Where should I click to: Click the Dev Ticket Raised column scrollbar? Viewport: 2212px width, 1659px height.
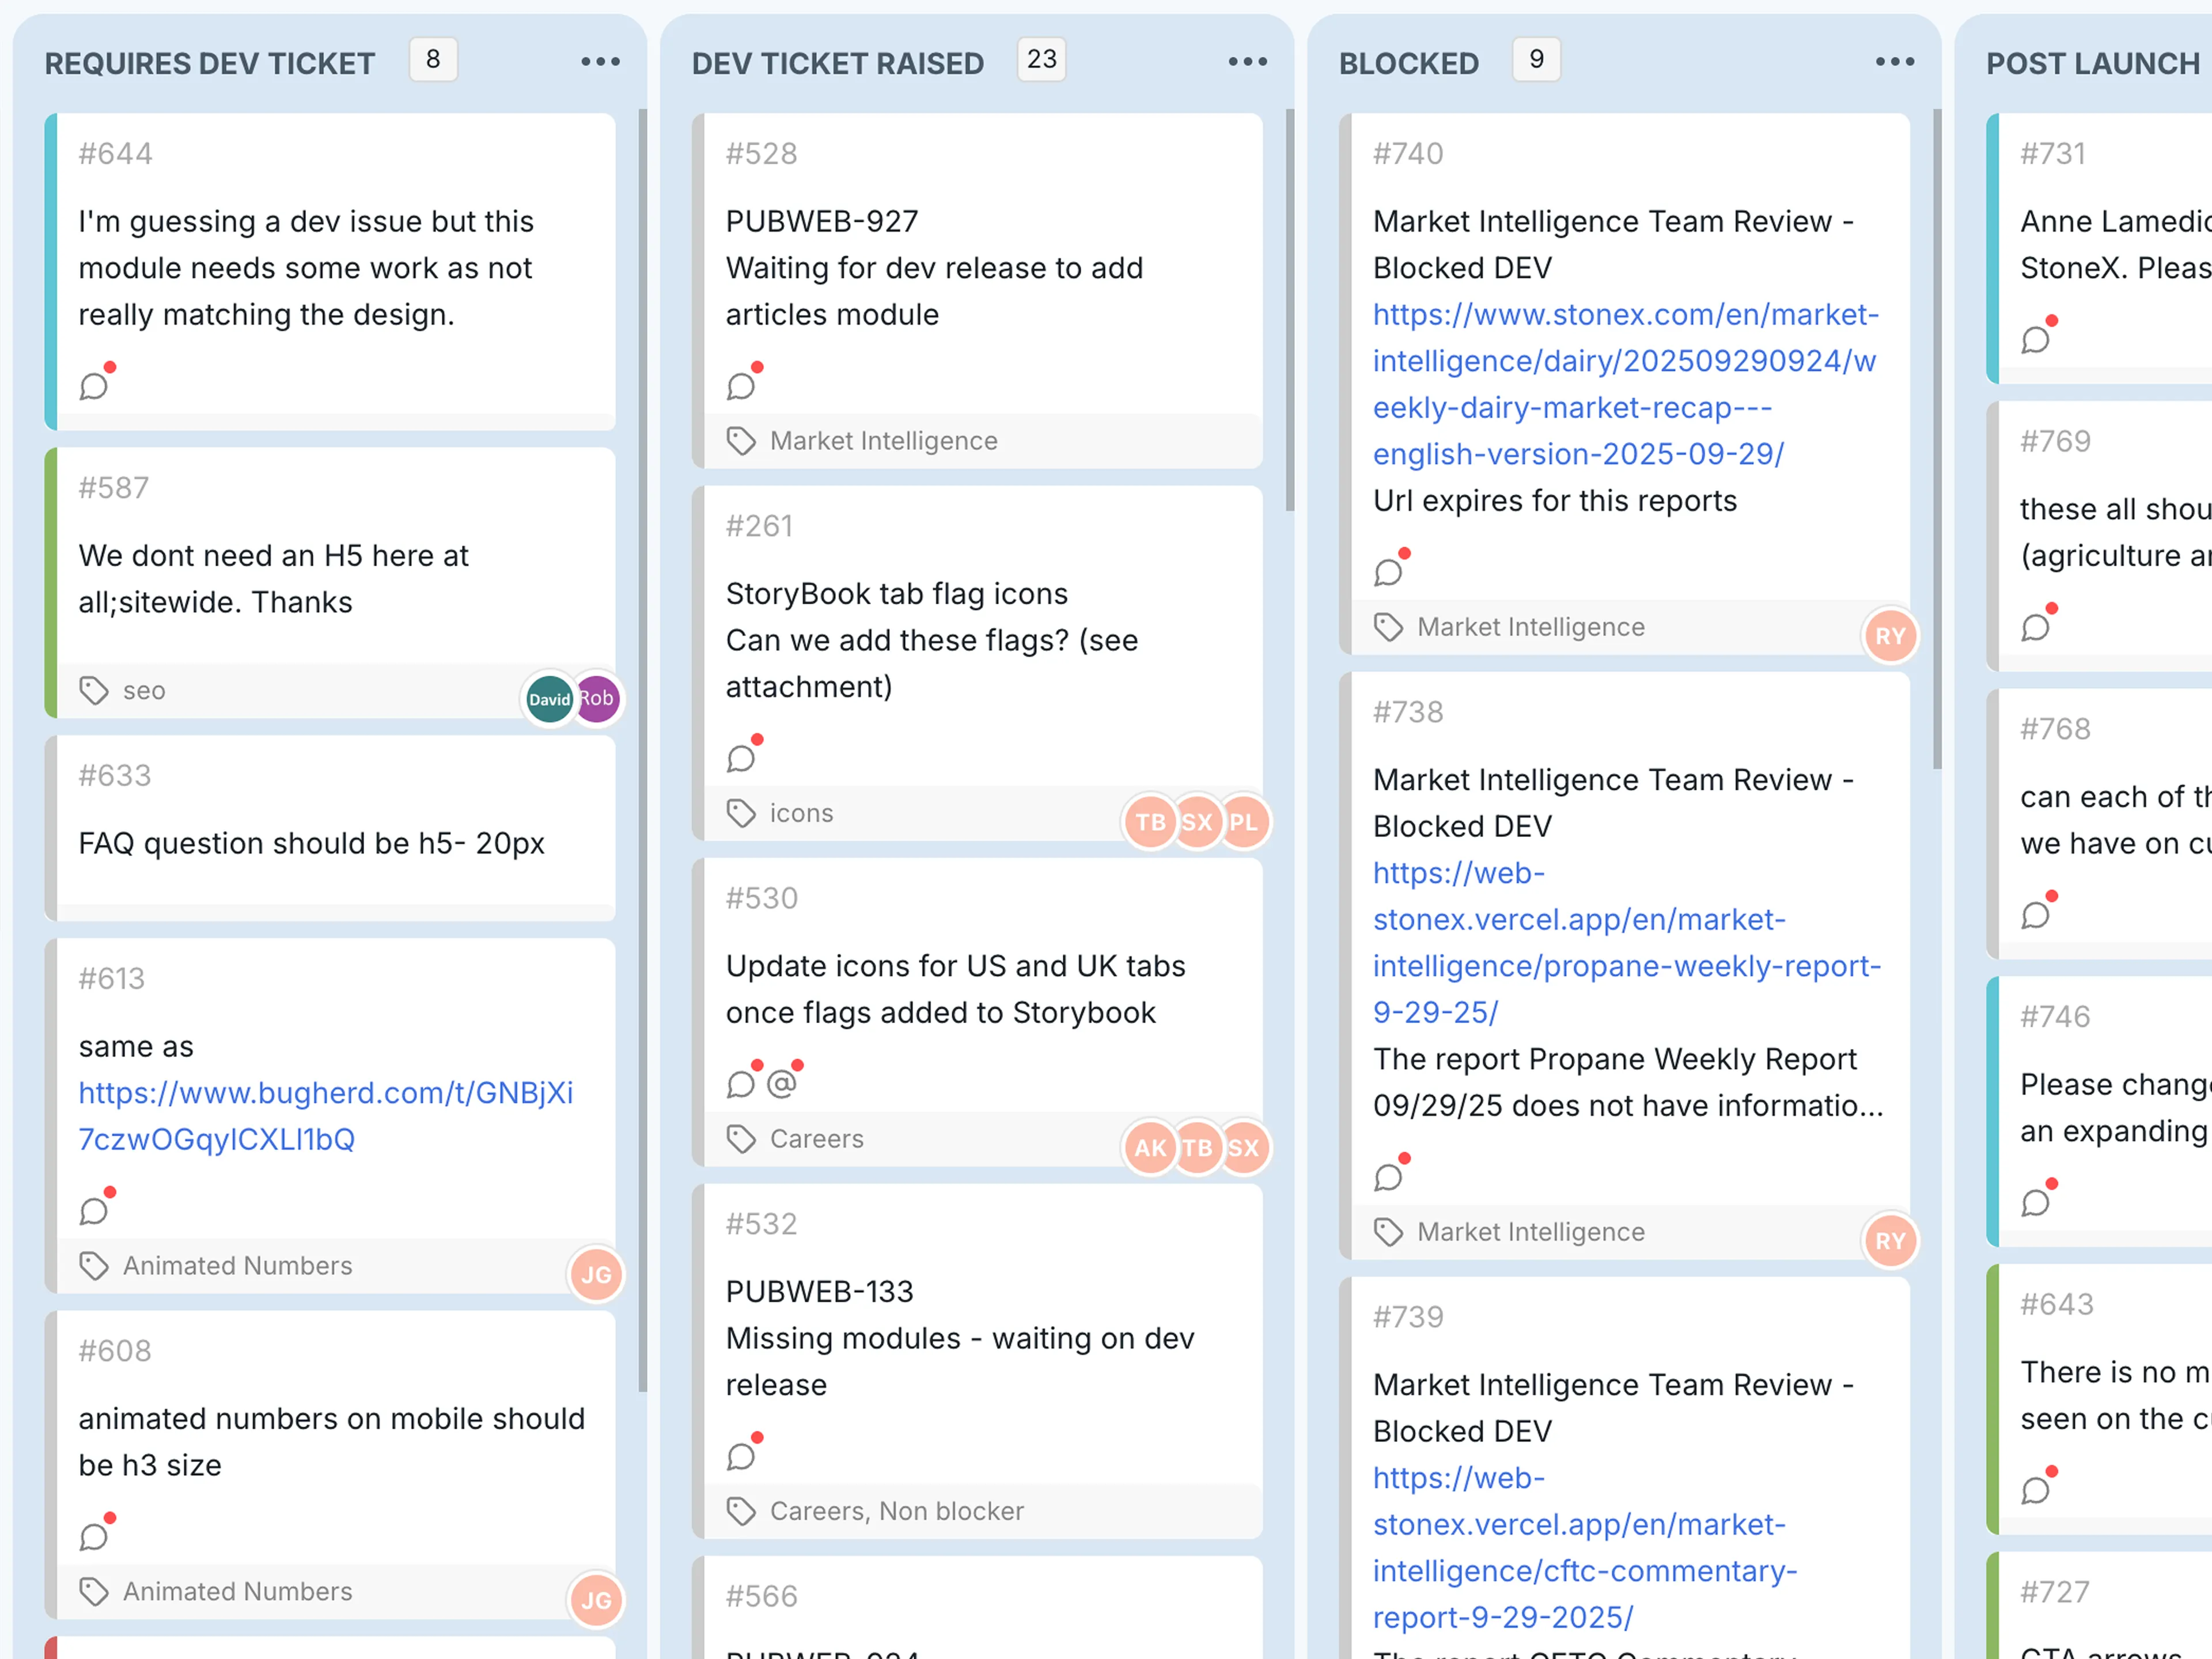point(1290,310)
